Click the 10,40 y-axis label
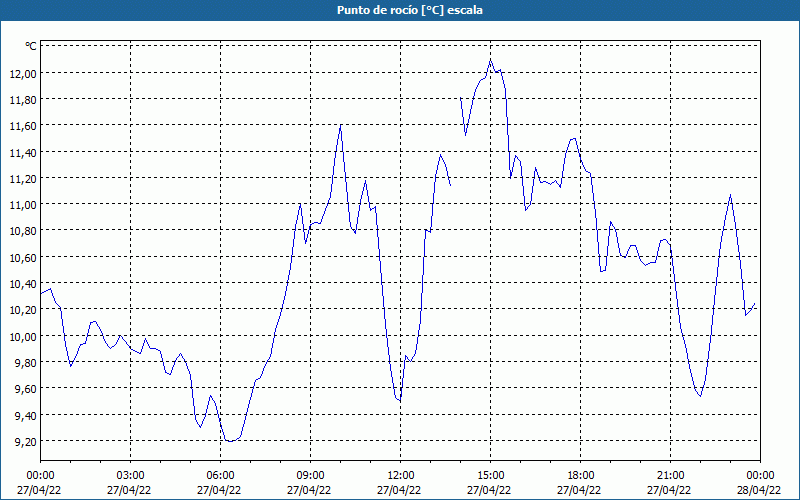This screenshot has width=800, height=500. (23, 283)
